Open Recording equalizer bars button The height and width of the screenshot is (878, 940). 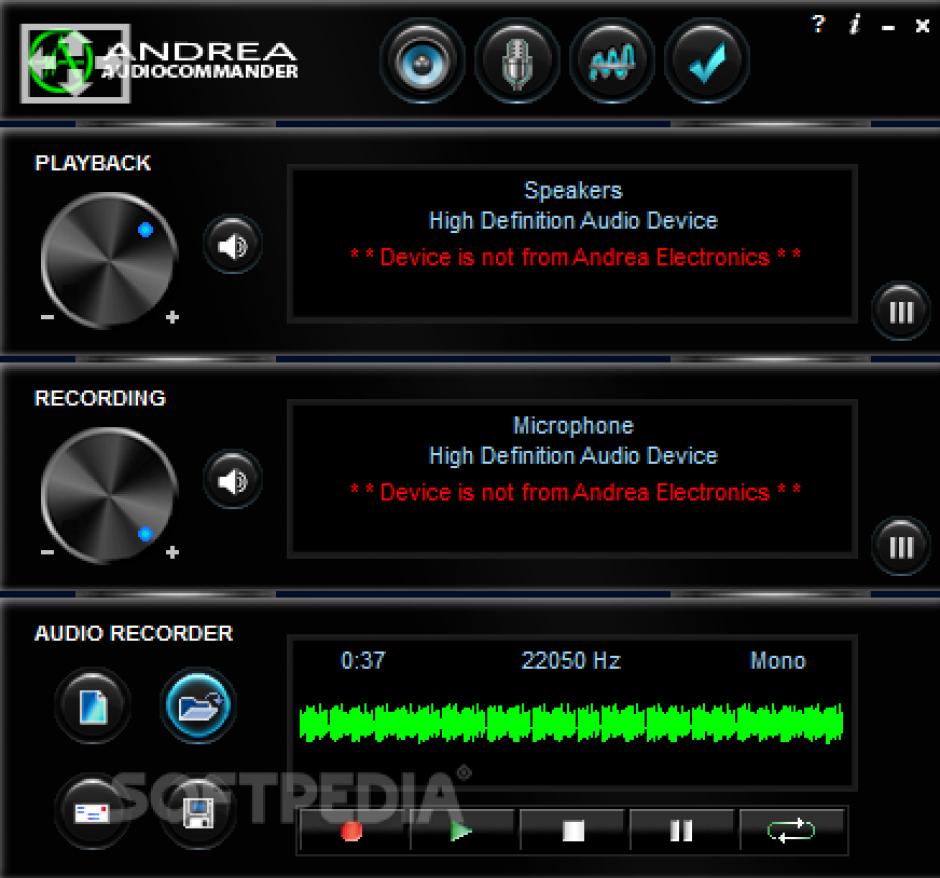coord(900,546)
